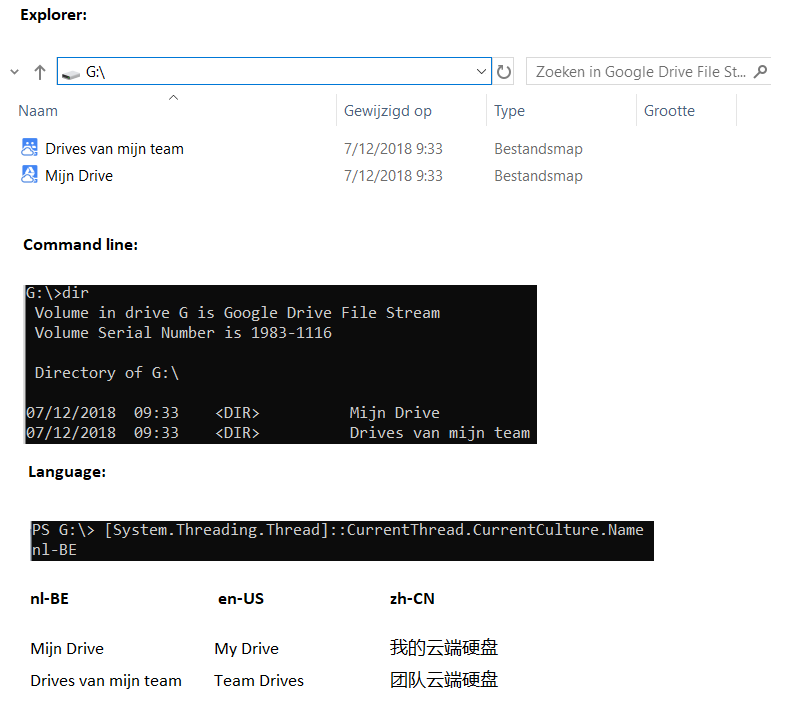This screenshot has width=799, height=708.
Task: Click date 7/12/2018 9:33 of Drives van mijn team
Action: [393, 149]
